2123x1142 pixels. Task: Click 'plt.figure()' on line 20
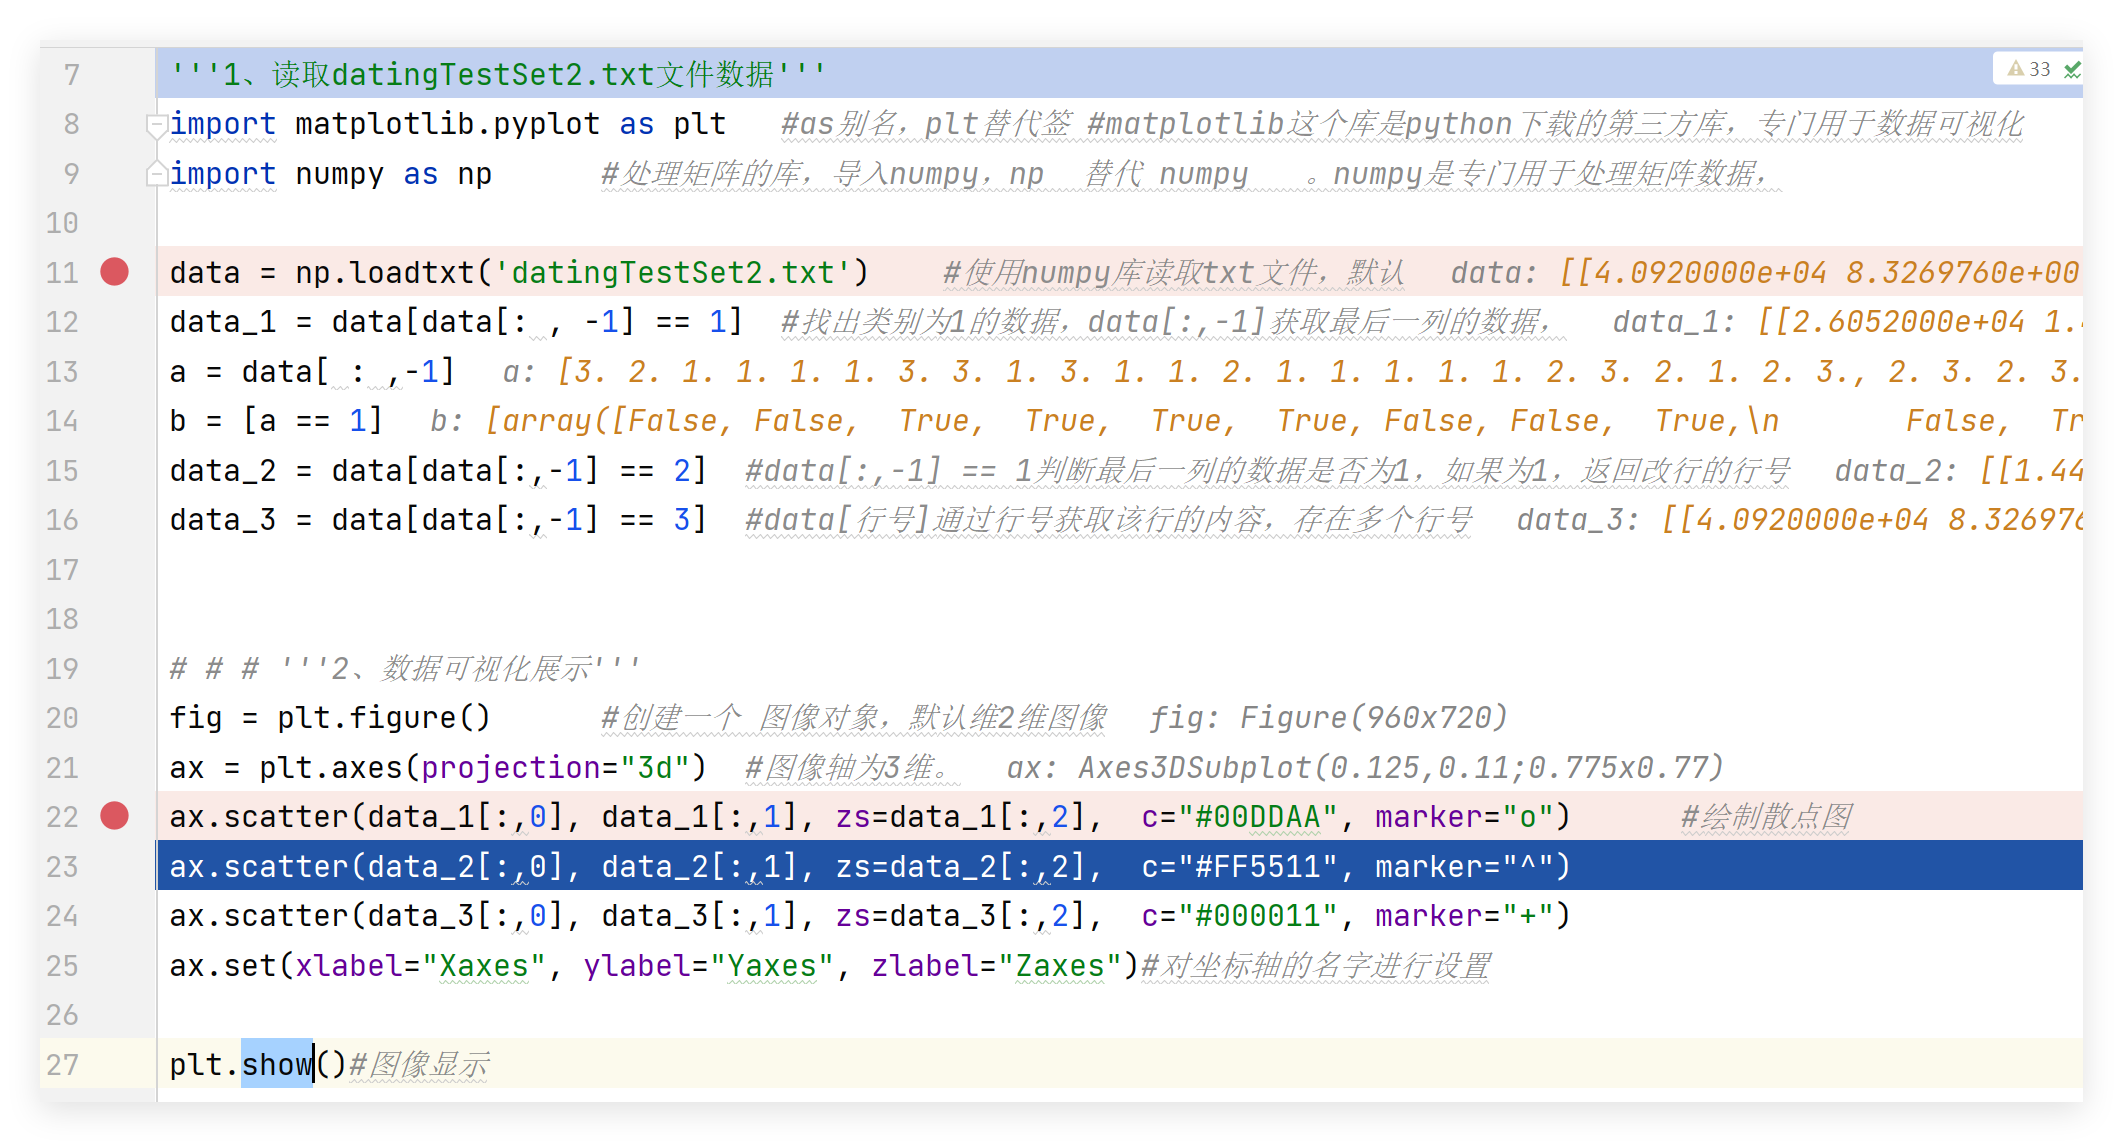[x=384, y=718]
